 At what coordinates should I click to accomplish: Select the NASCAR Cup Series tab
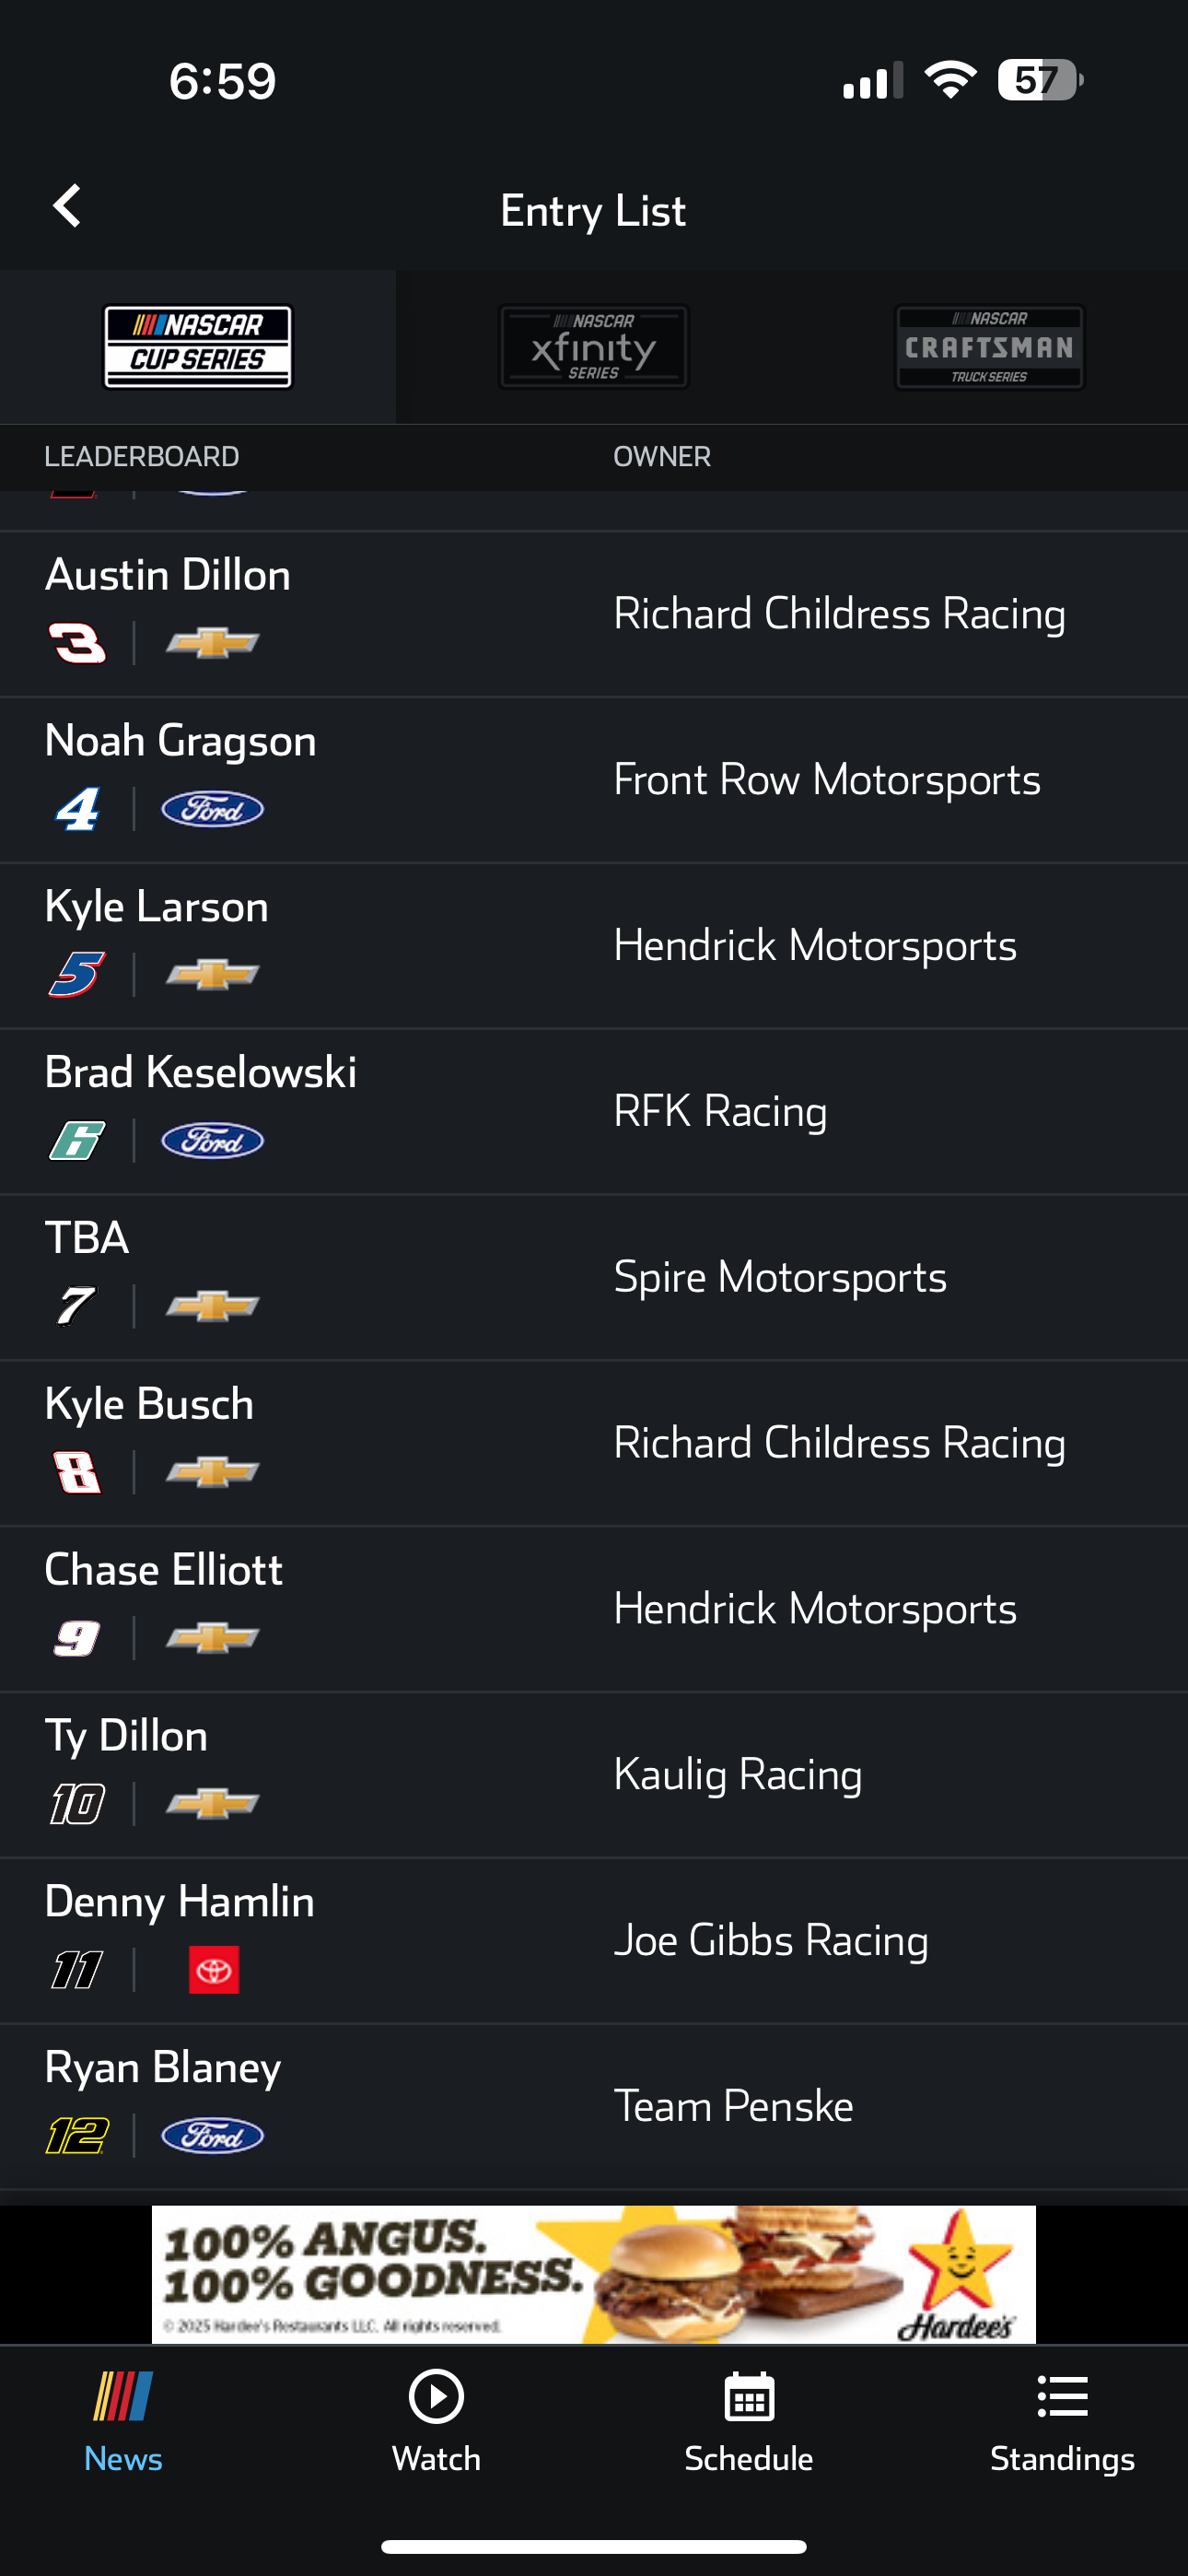(198, 347)
